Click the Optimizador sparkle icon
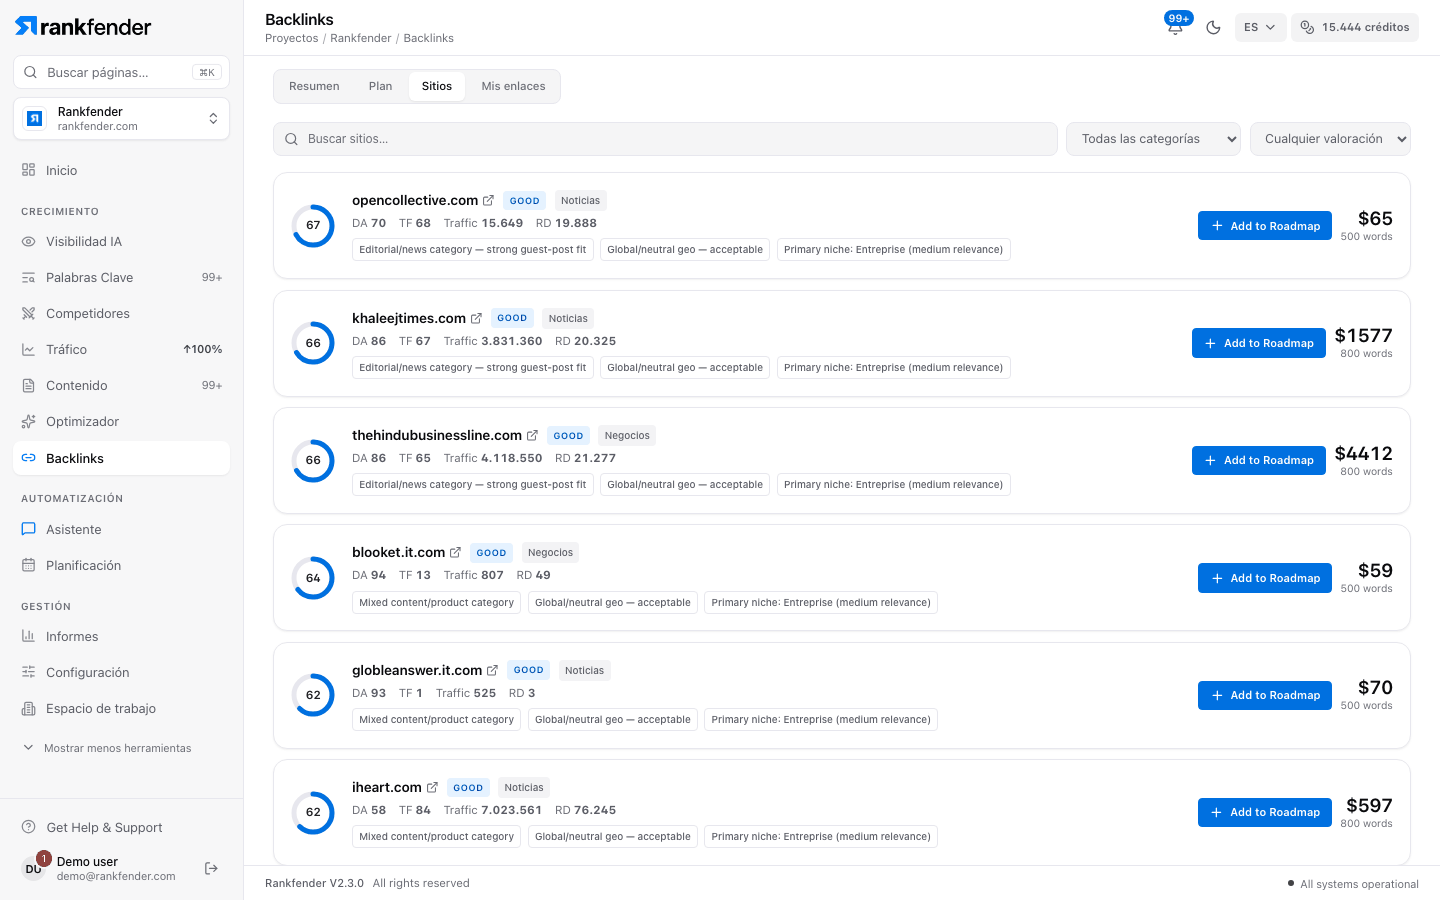Image resolution: width=1440 pixels, height=900 pixels. [28, 422]
